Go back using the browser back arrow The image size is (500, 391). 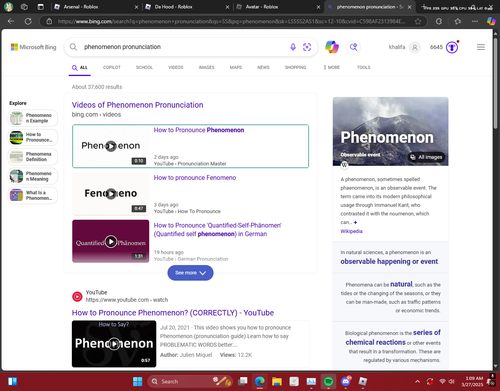(x=11, y=21)
